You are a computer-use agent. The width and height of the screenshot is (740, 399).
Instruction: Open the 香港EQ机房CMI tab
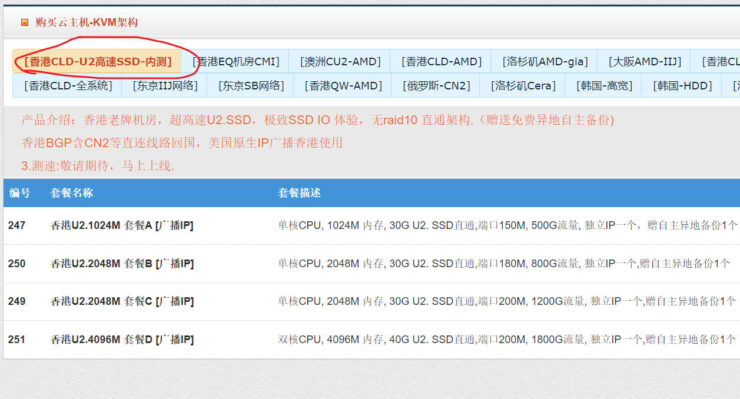click(236, 61)
